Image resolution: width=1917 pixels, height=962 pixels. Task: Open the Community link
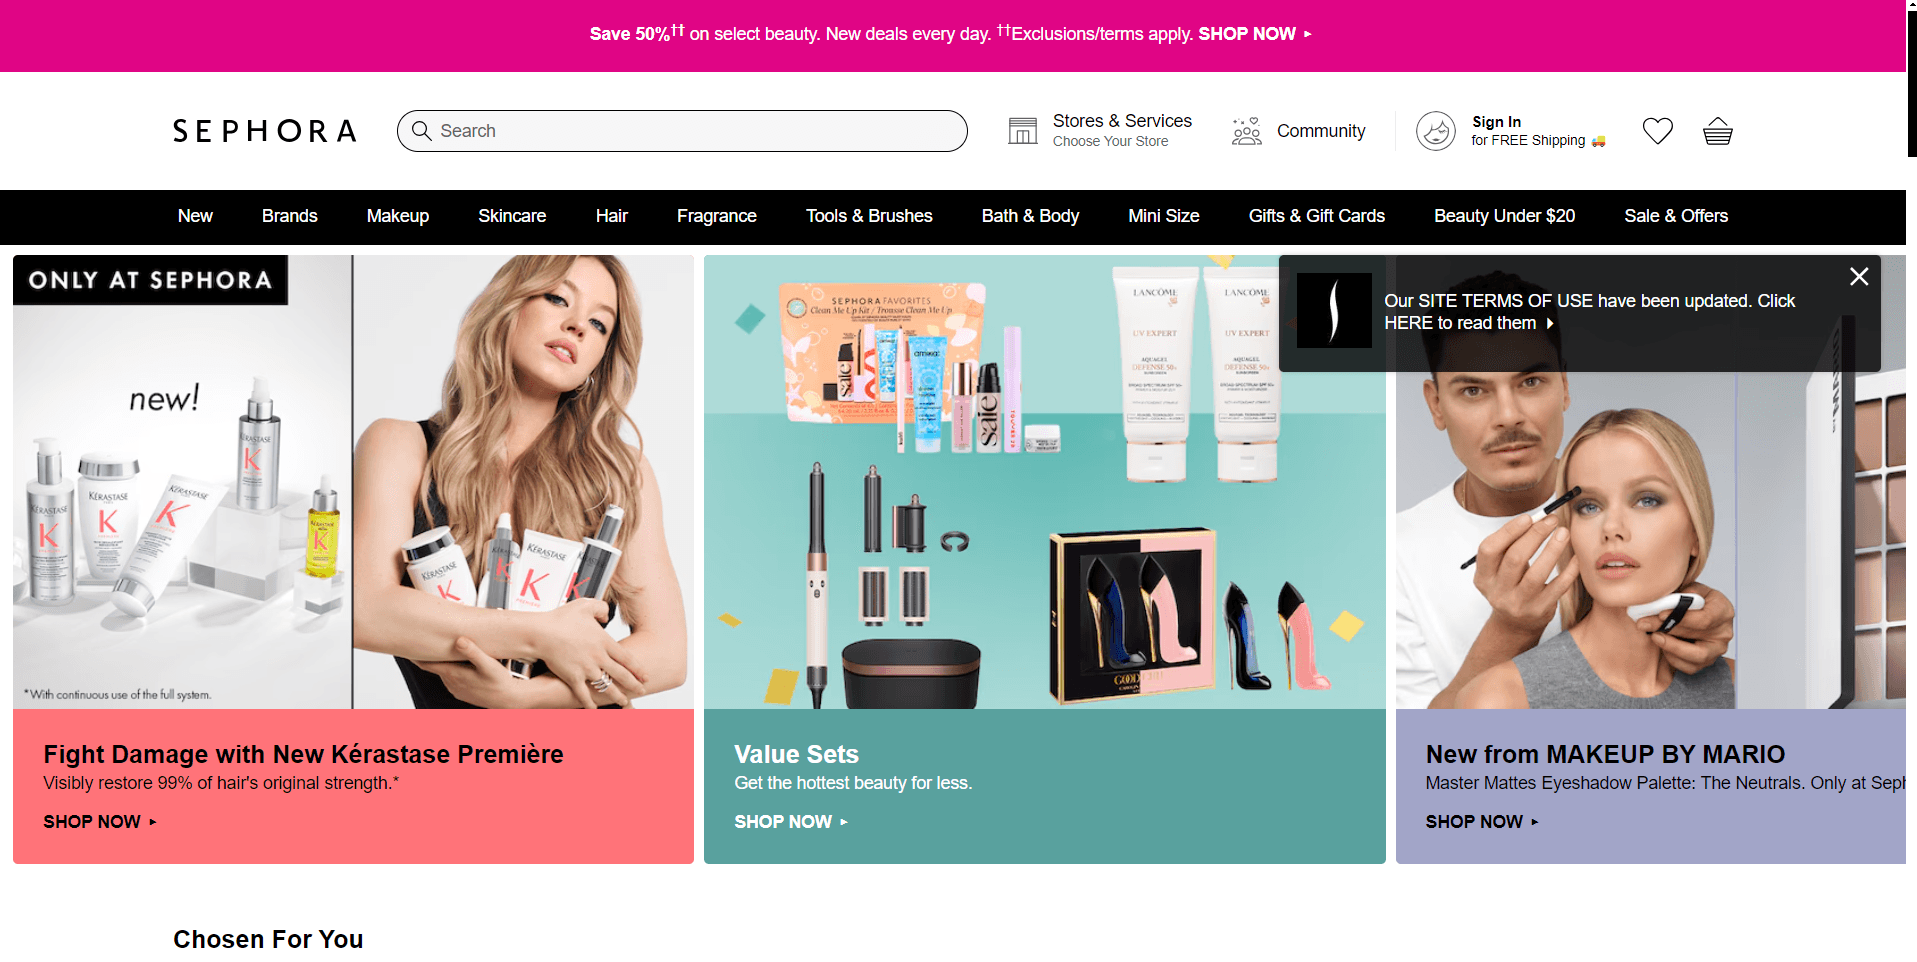click(1321, 131)
